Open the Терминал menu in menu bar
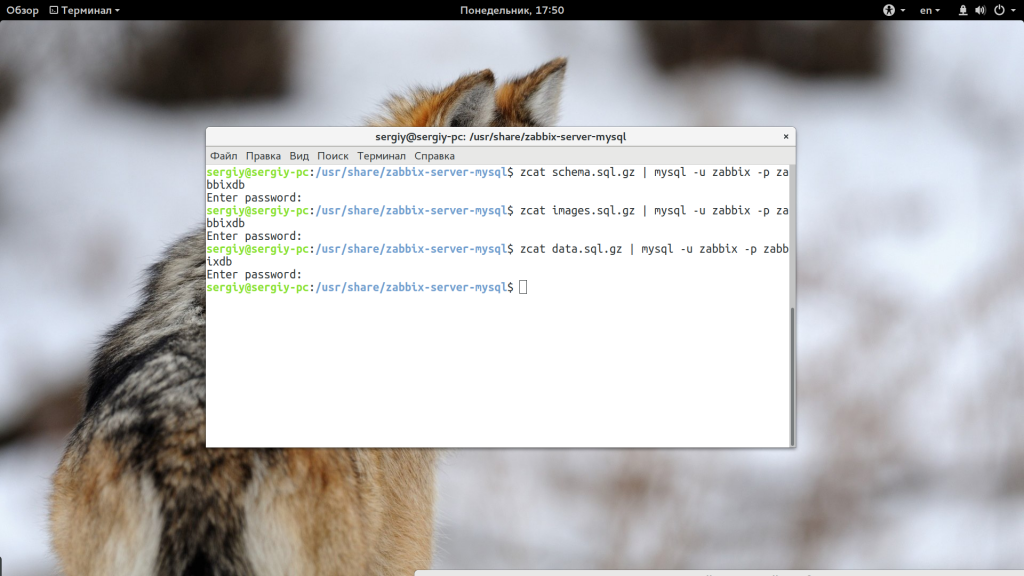Screen dimensions: 1024x576 tap(381, 156)
